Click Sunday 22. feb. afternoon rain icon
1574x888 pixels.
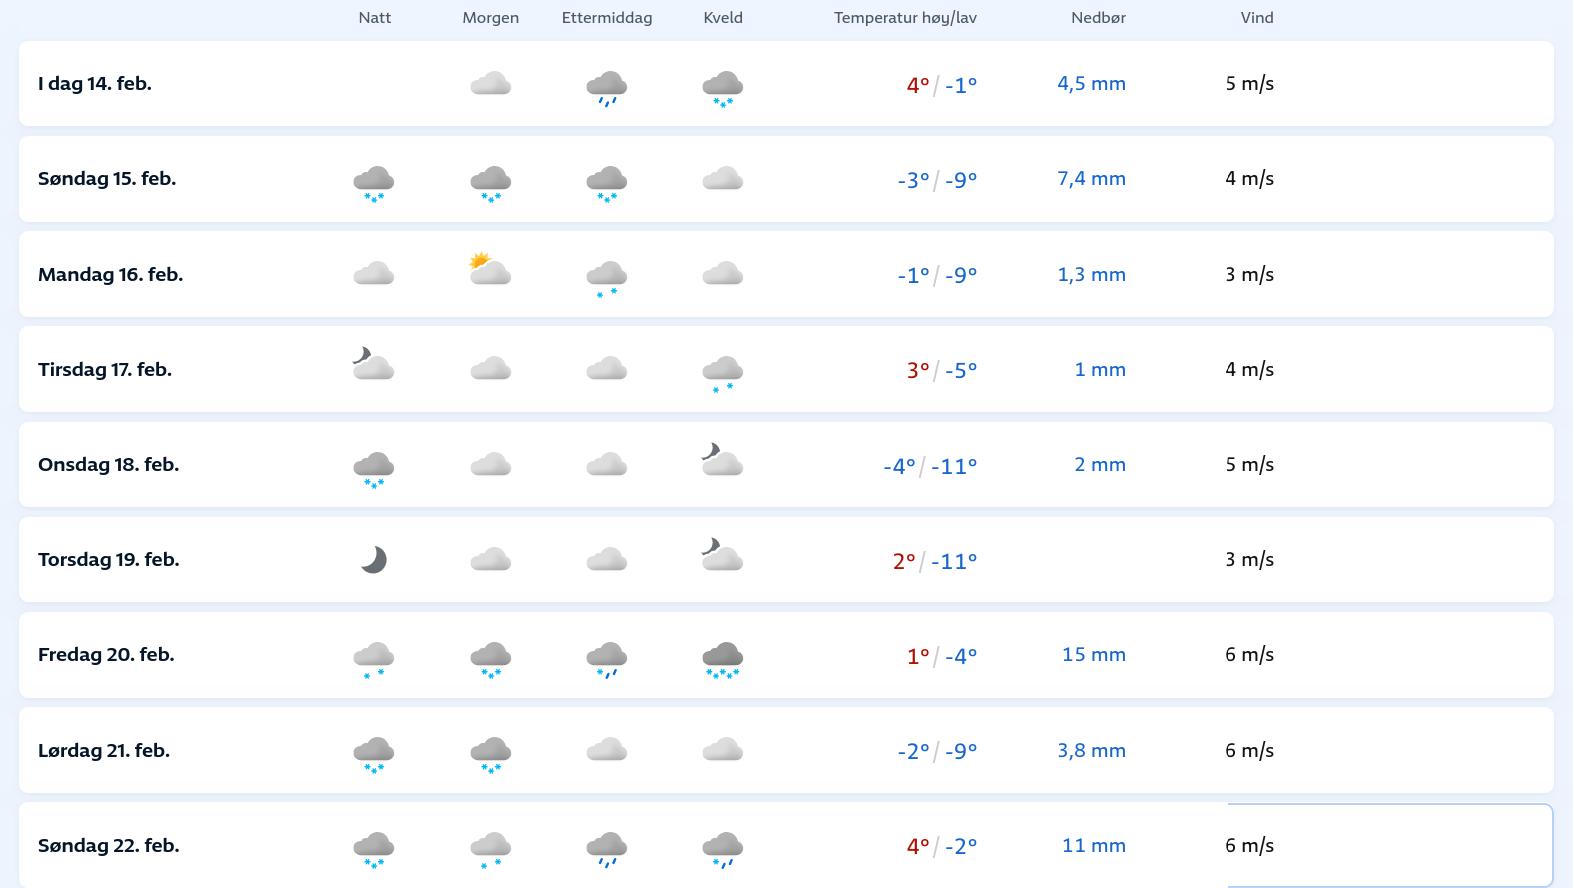click(x=607, y=849)
